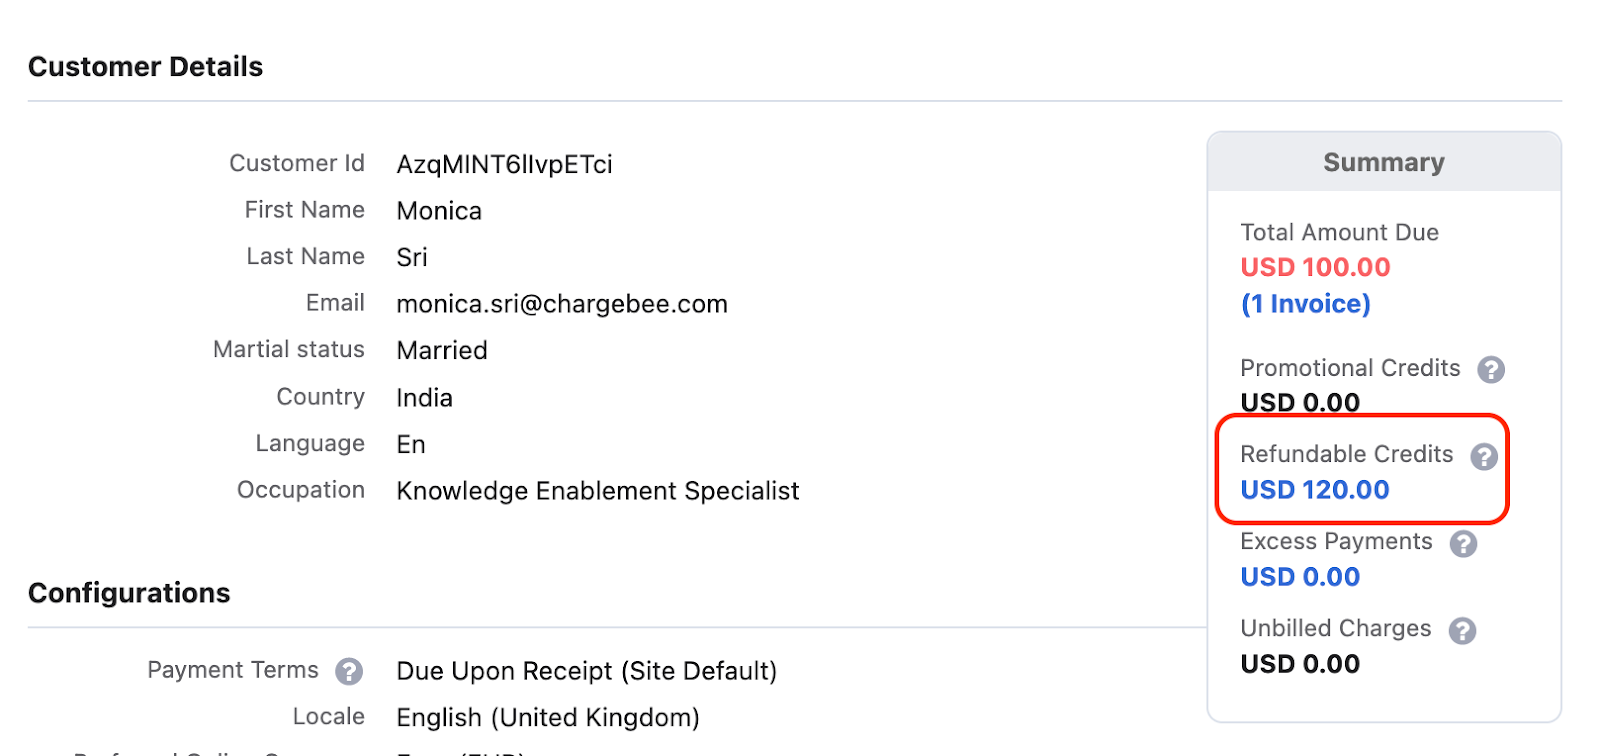Click the Customer Details section heading
1600x756 pixels.
[x=146, y=67]
